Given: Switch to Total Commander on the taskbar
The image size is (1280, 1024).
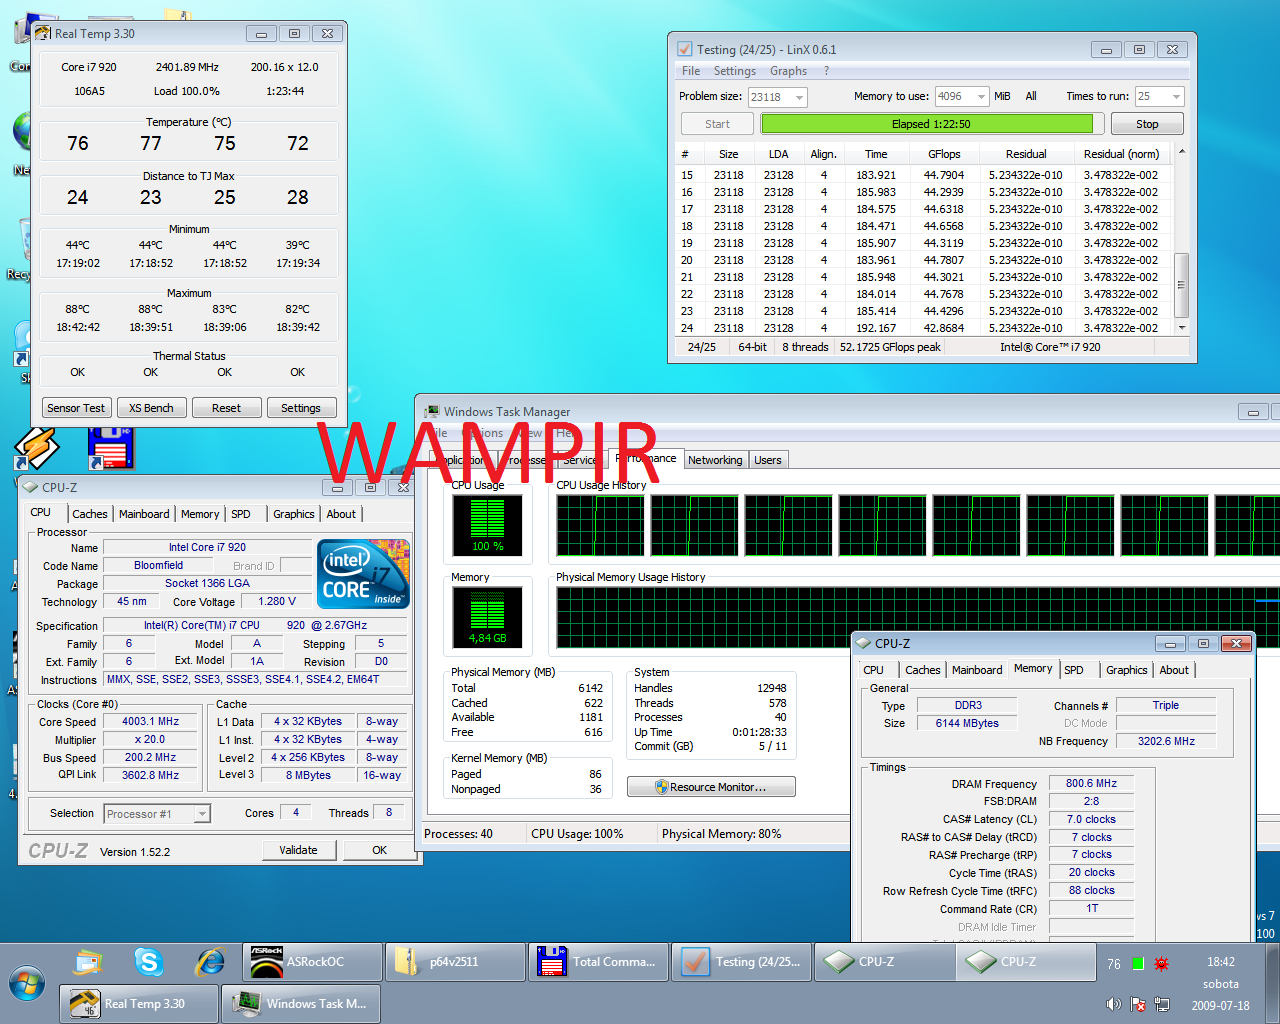Looking at the screenshot, I should tap(598, 962).
